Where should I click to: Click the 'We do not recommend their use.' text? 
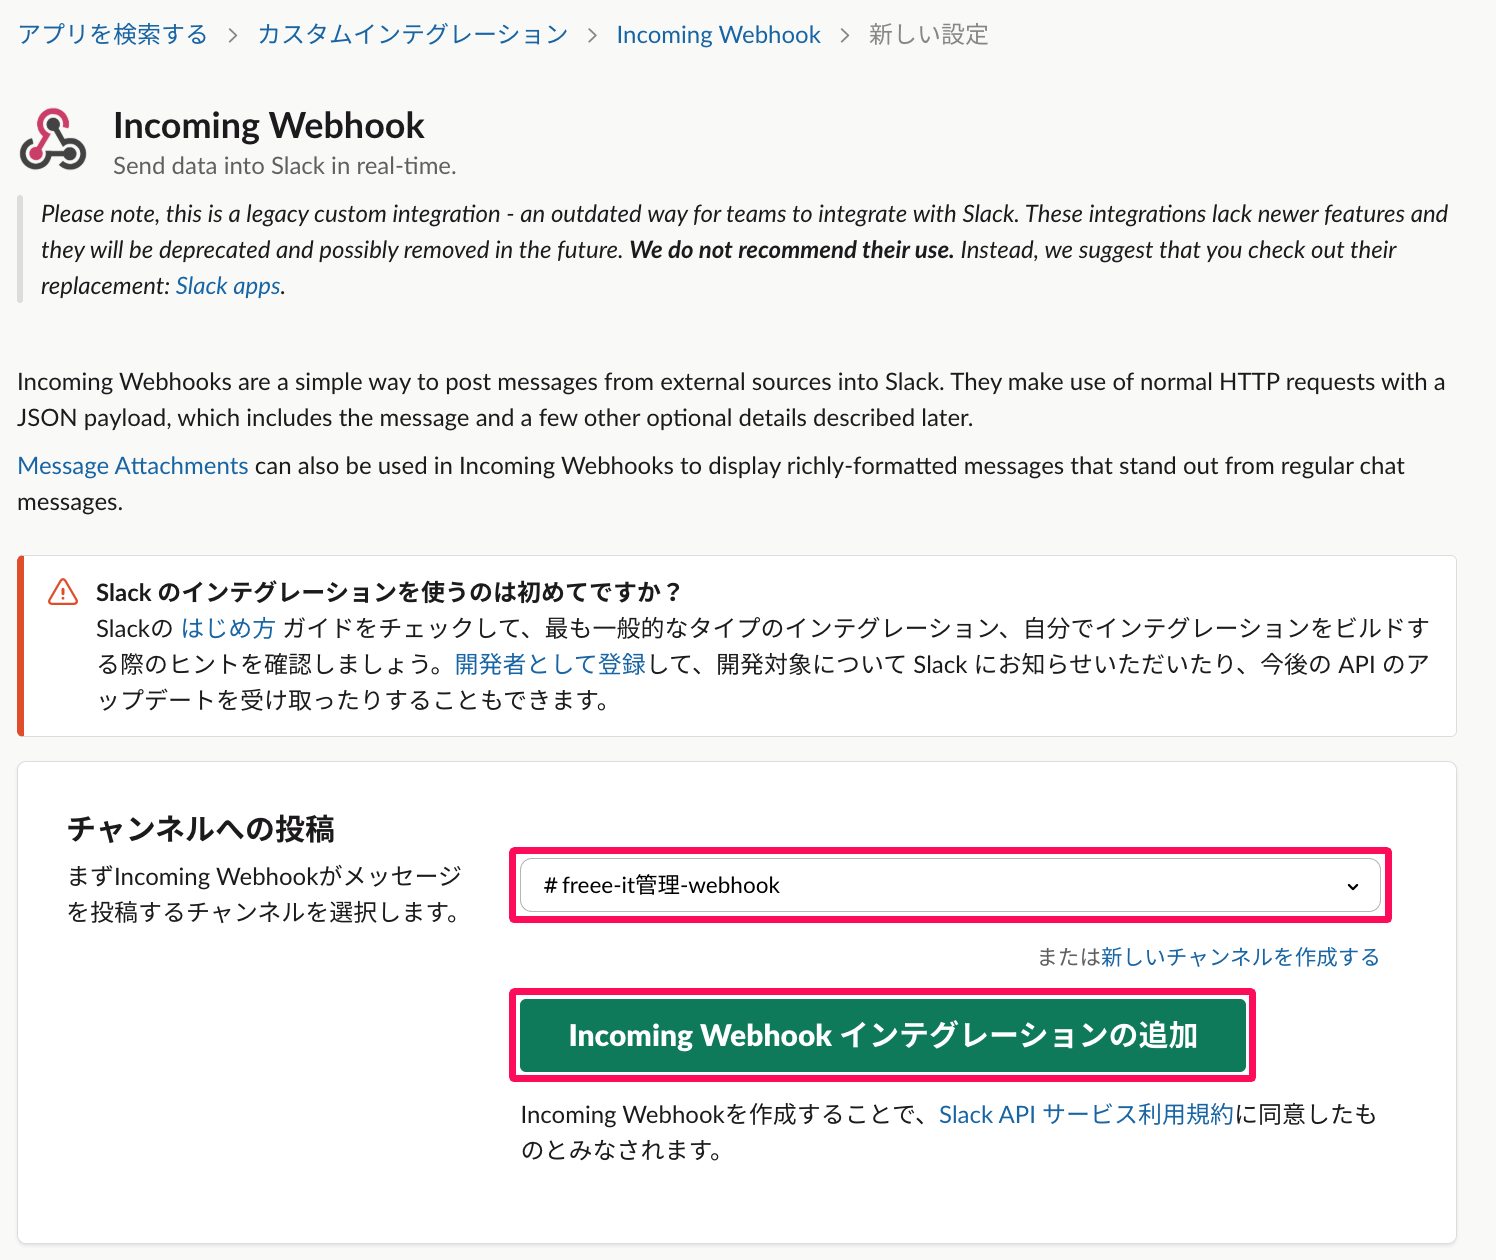[x=791, y=250]
